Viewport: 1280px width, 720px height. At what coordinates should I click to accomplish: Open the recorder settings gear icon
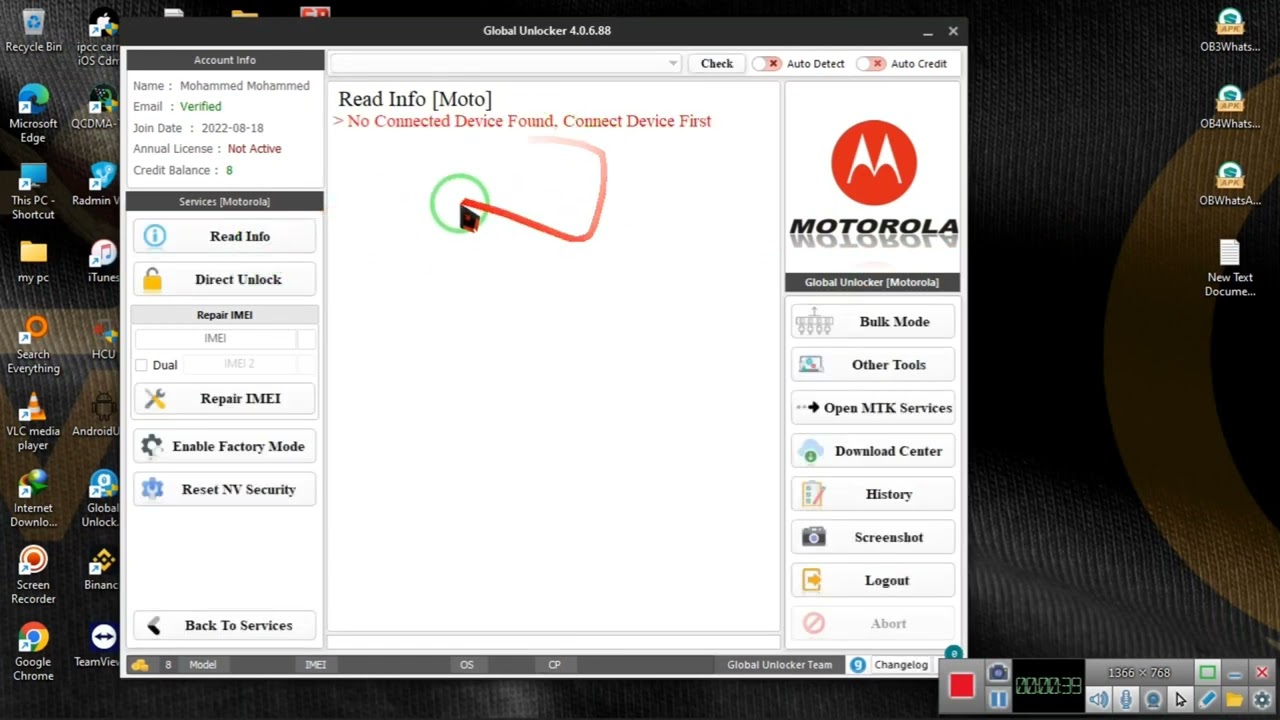[1261, 700]
